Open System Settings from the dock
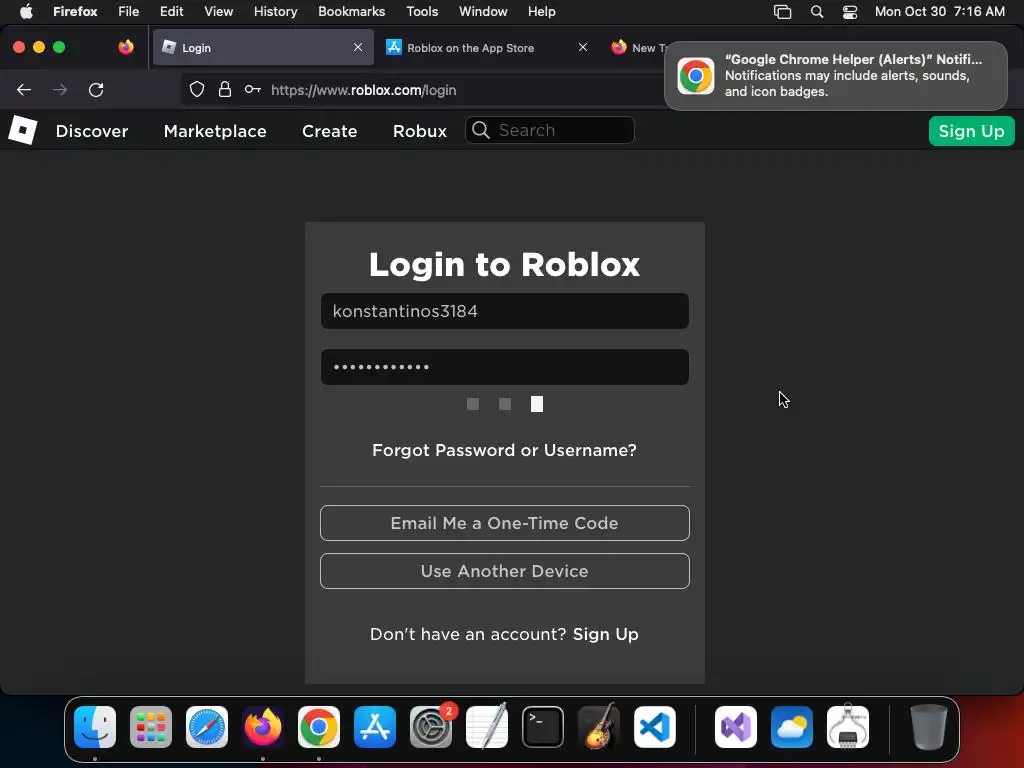This screenshot has width=1024, height=768. 431,727
